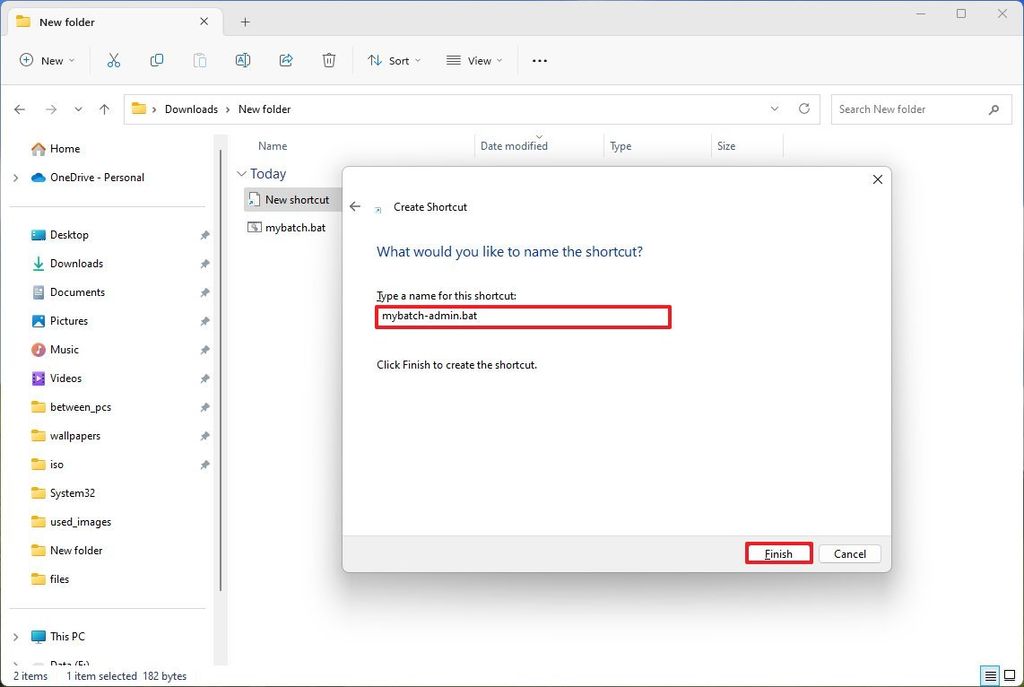Click the Finish button
1024x687 pixels.
778,553
